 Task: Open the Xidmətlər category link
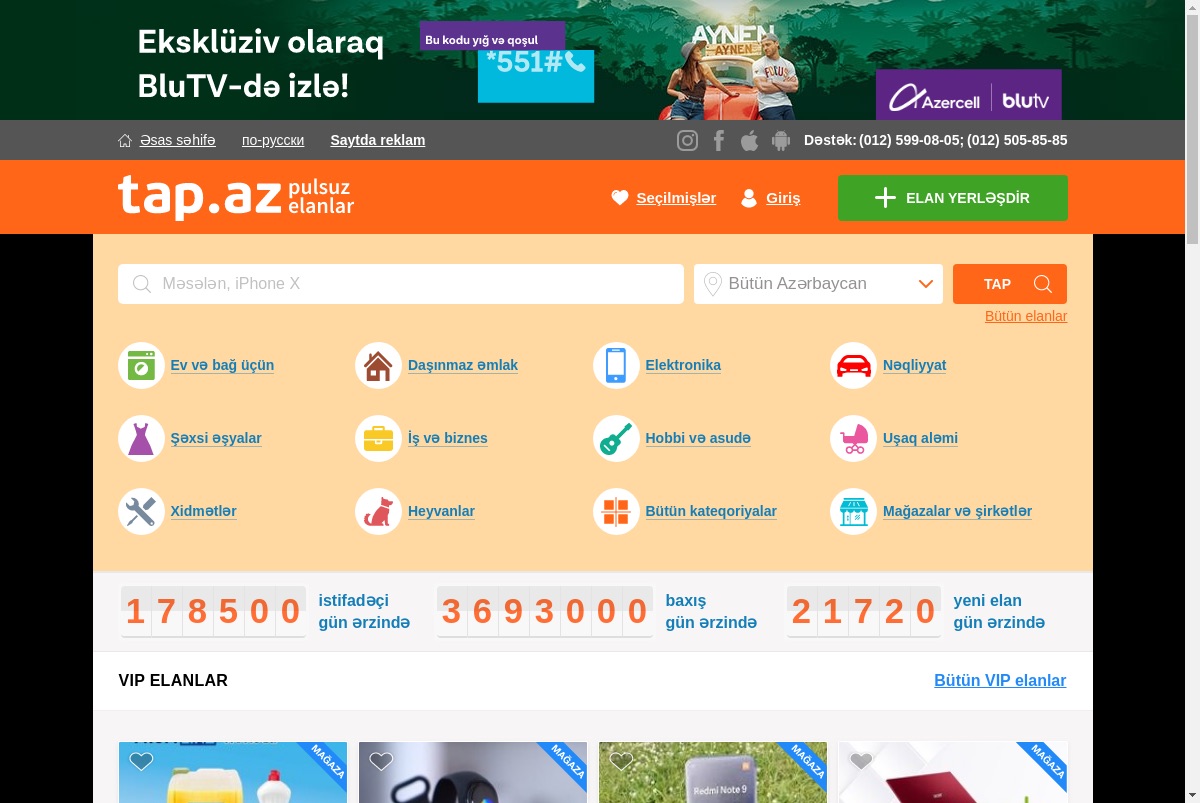204,511
